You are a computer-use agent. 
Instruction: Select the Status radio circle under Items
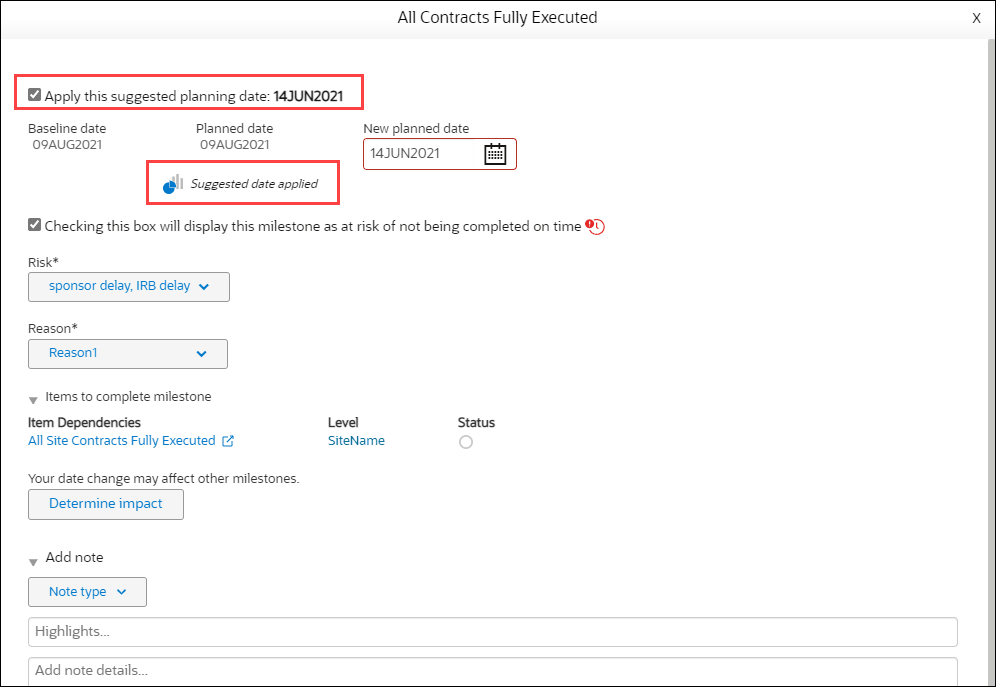click(x=465, y=441)
